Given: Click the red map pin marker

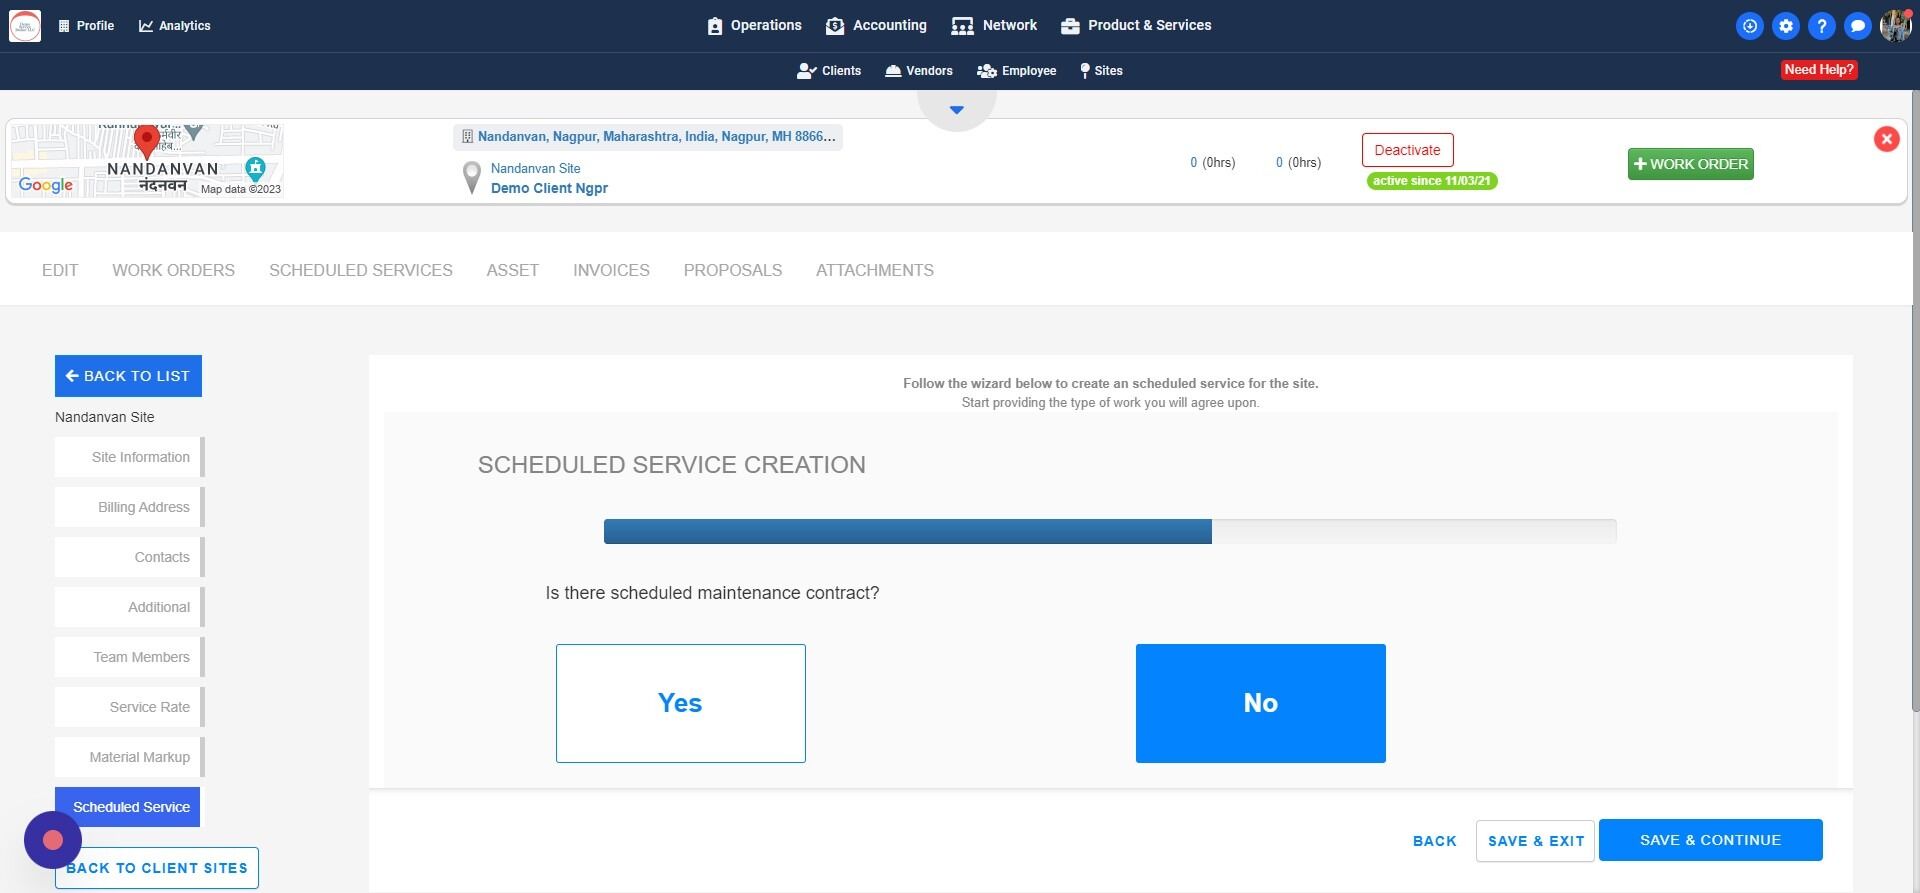Looking at the screenshot, I should 147,140.
